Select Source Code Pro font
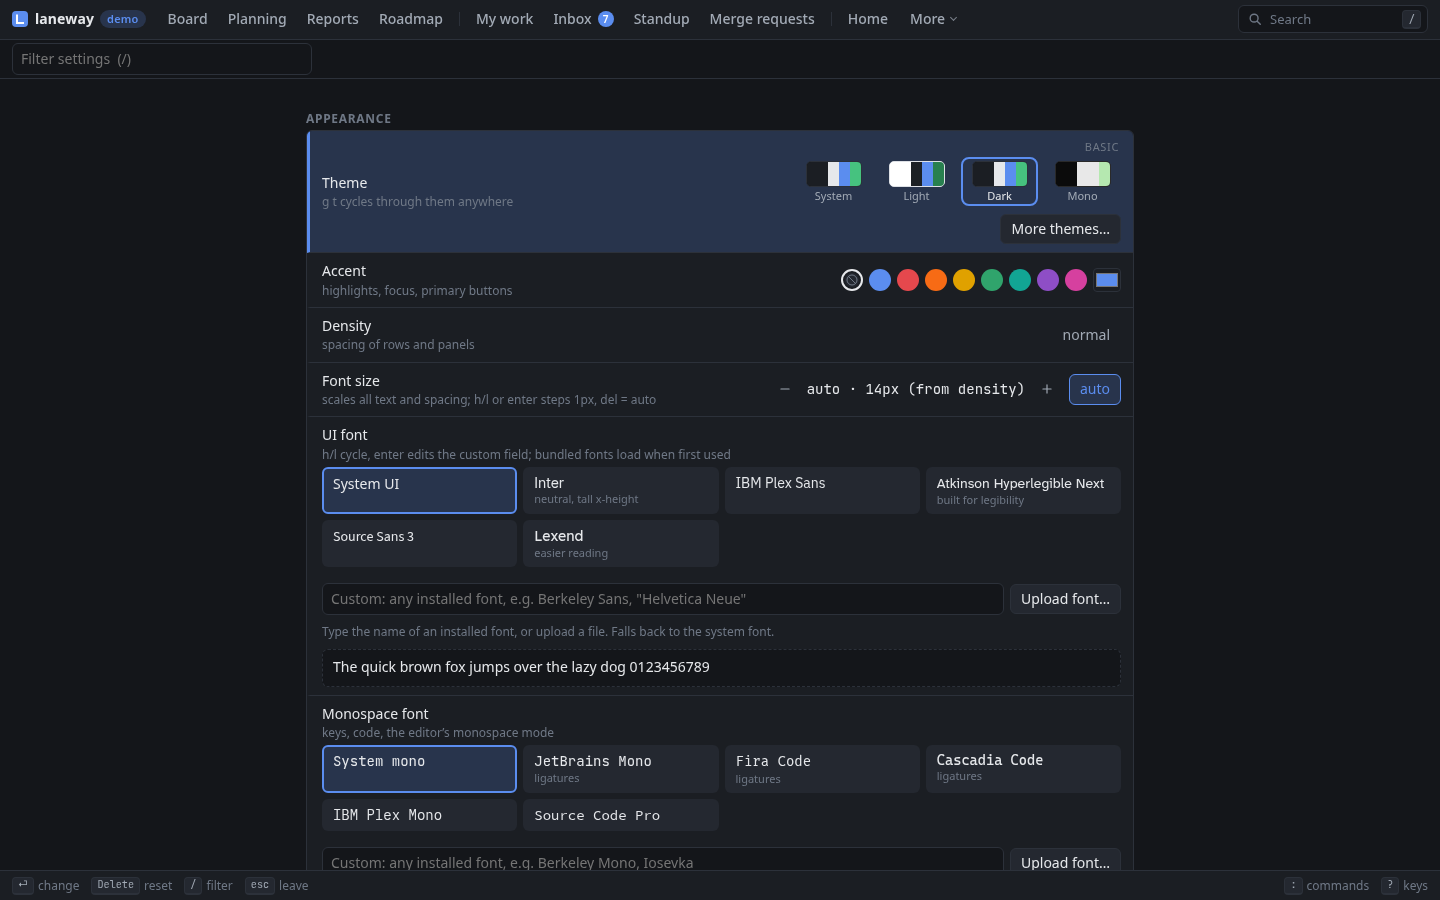The image size is (1440, 900). 621,815
